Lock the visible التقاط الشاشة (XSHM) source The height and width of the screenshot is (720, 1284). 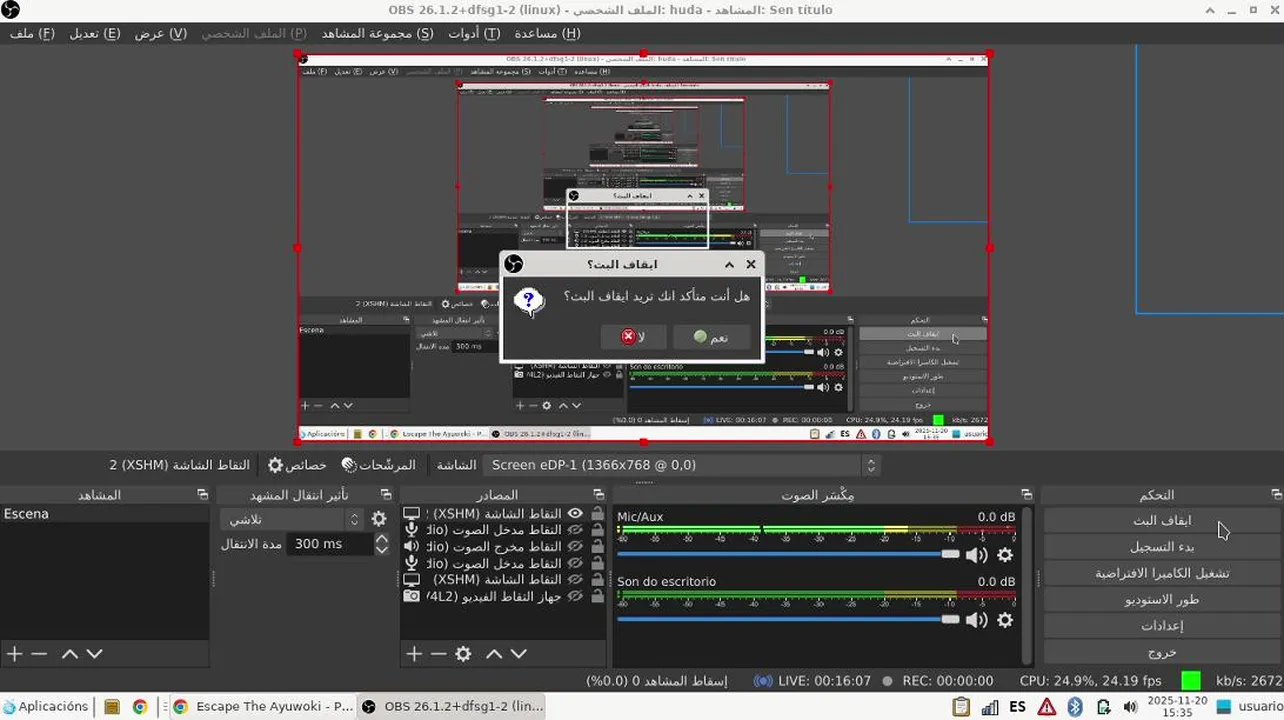pyautogui.click(x=598, y=513)
